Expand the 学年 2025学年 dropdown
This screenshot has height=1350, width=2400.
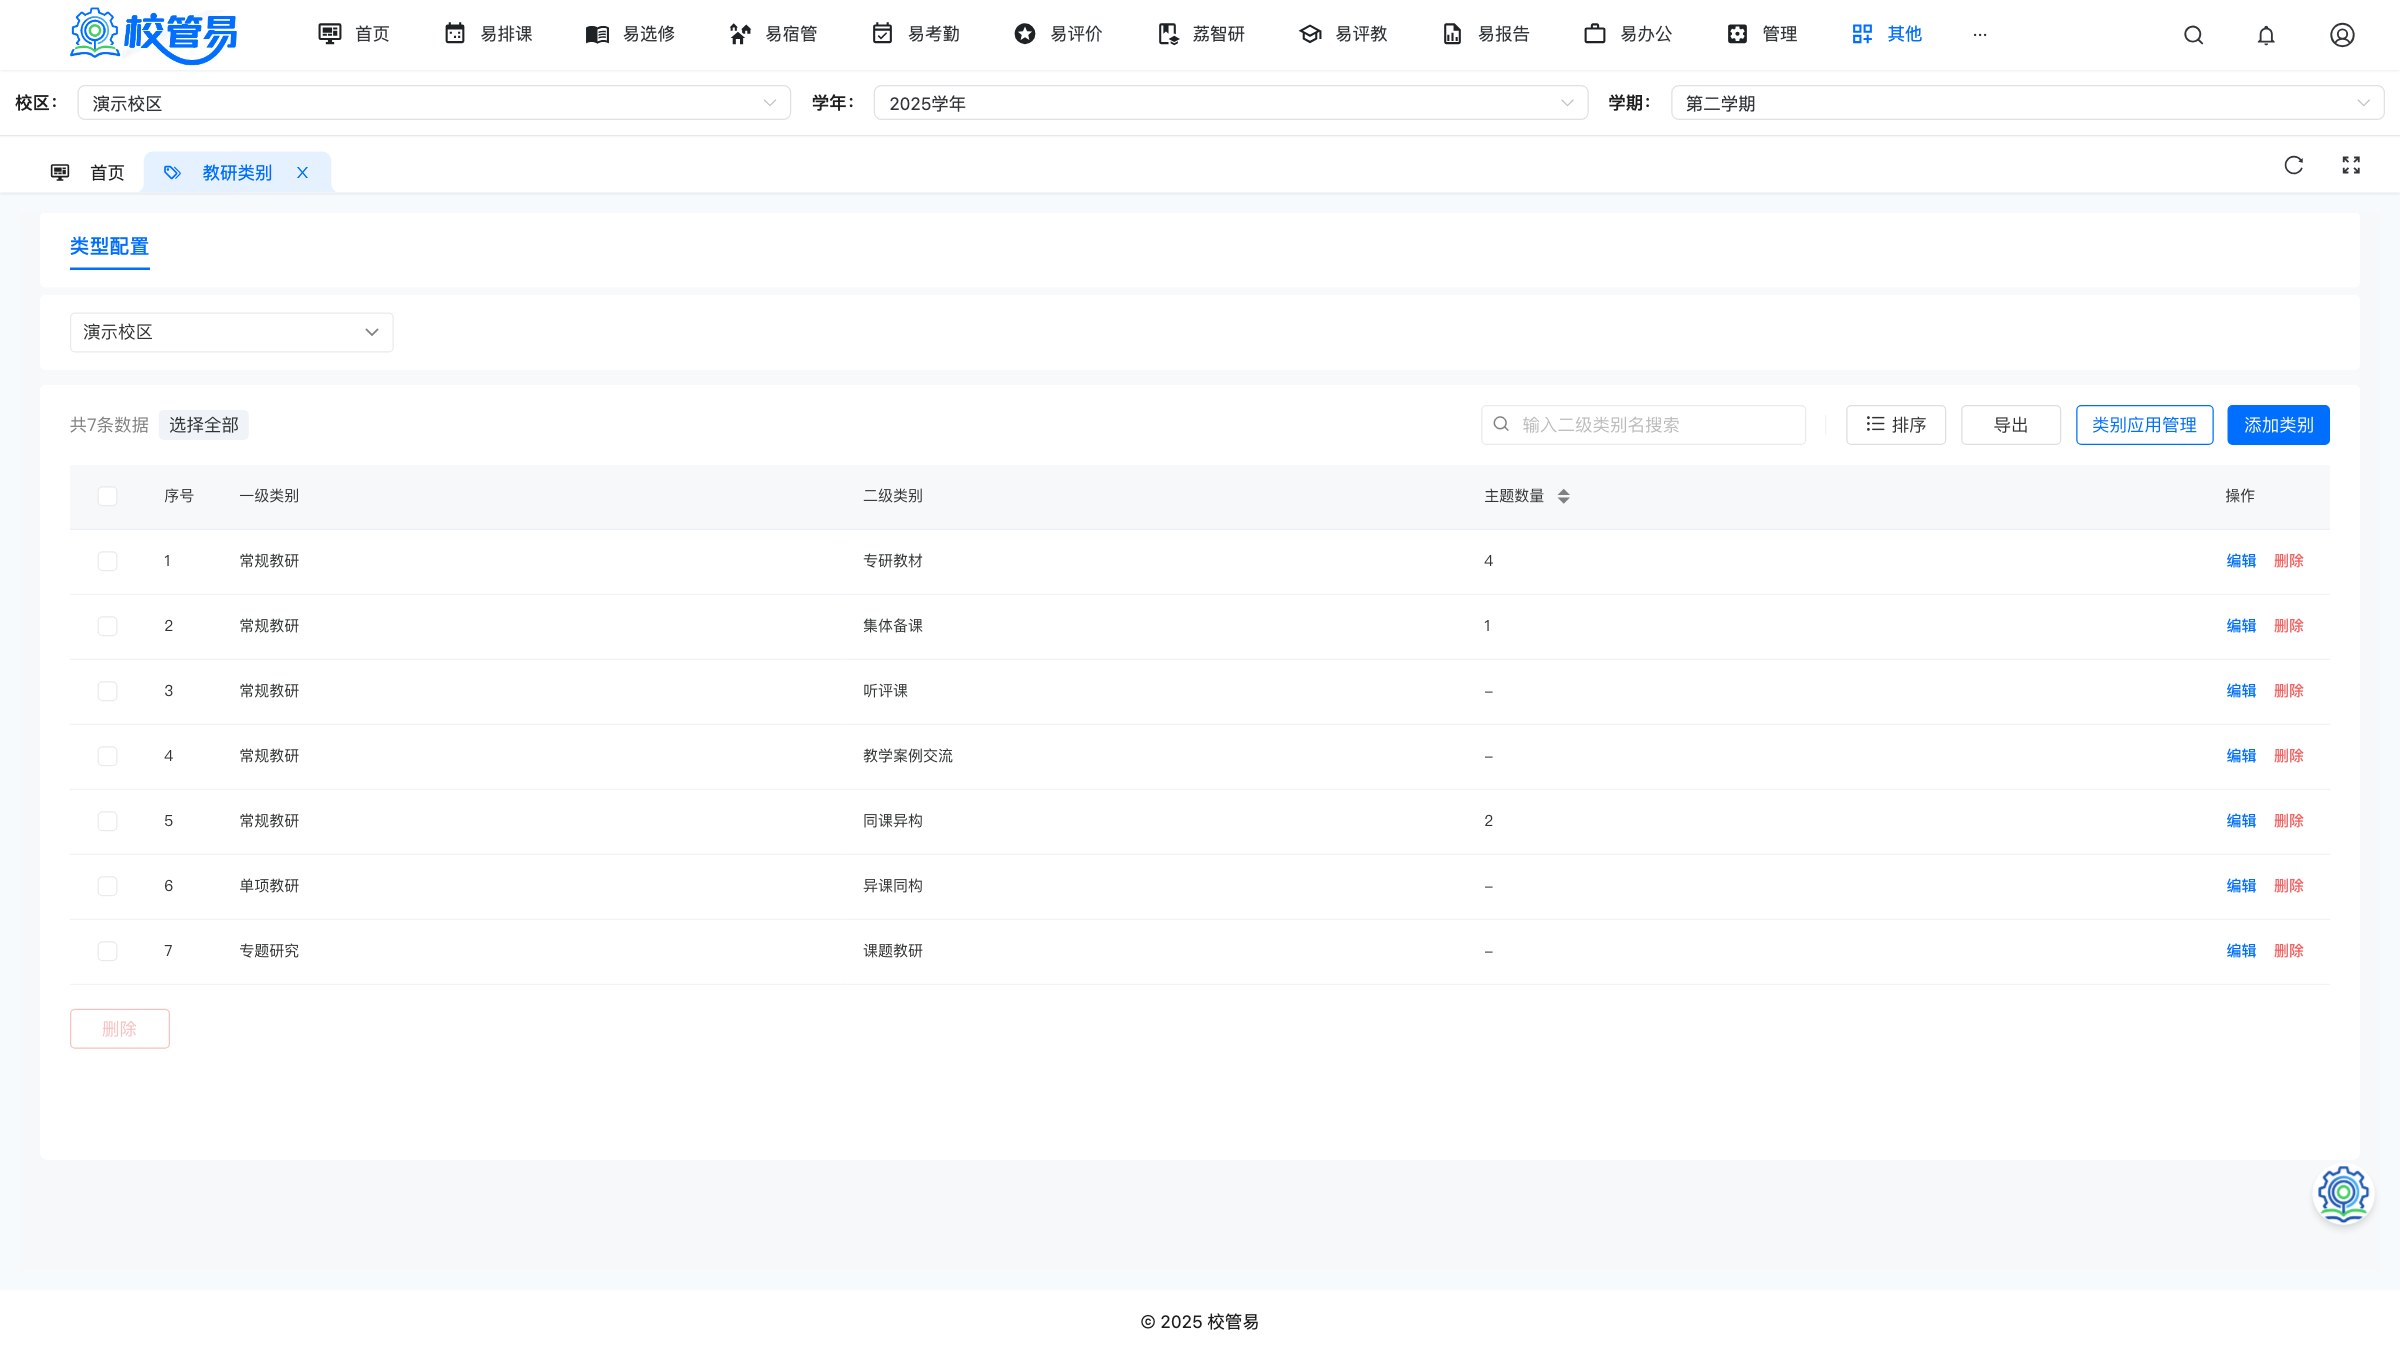click(1230, 103)
